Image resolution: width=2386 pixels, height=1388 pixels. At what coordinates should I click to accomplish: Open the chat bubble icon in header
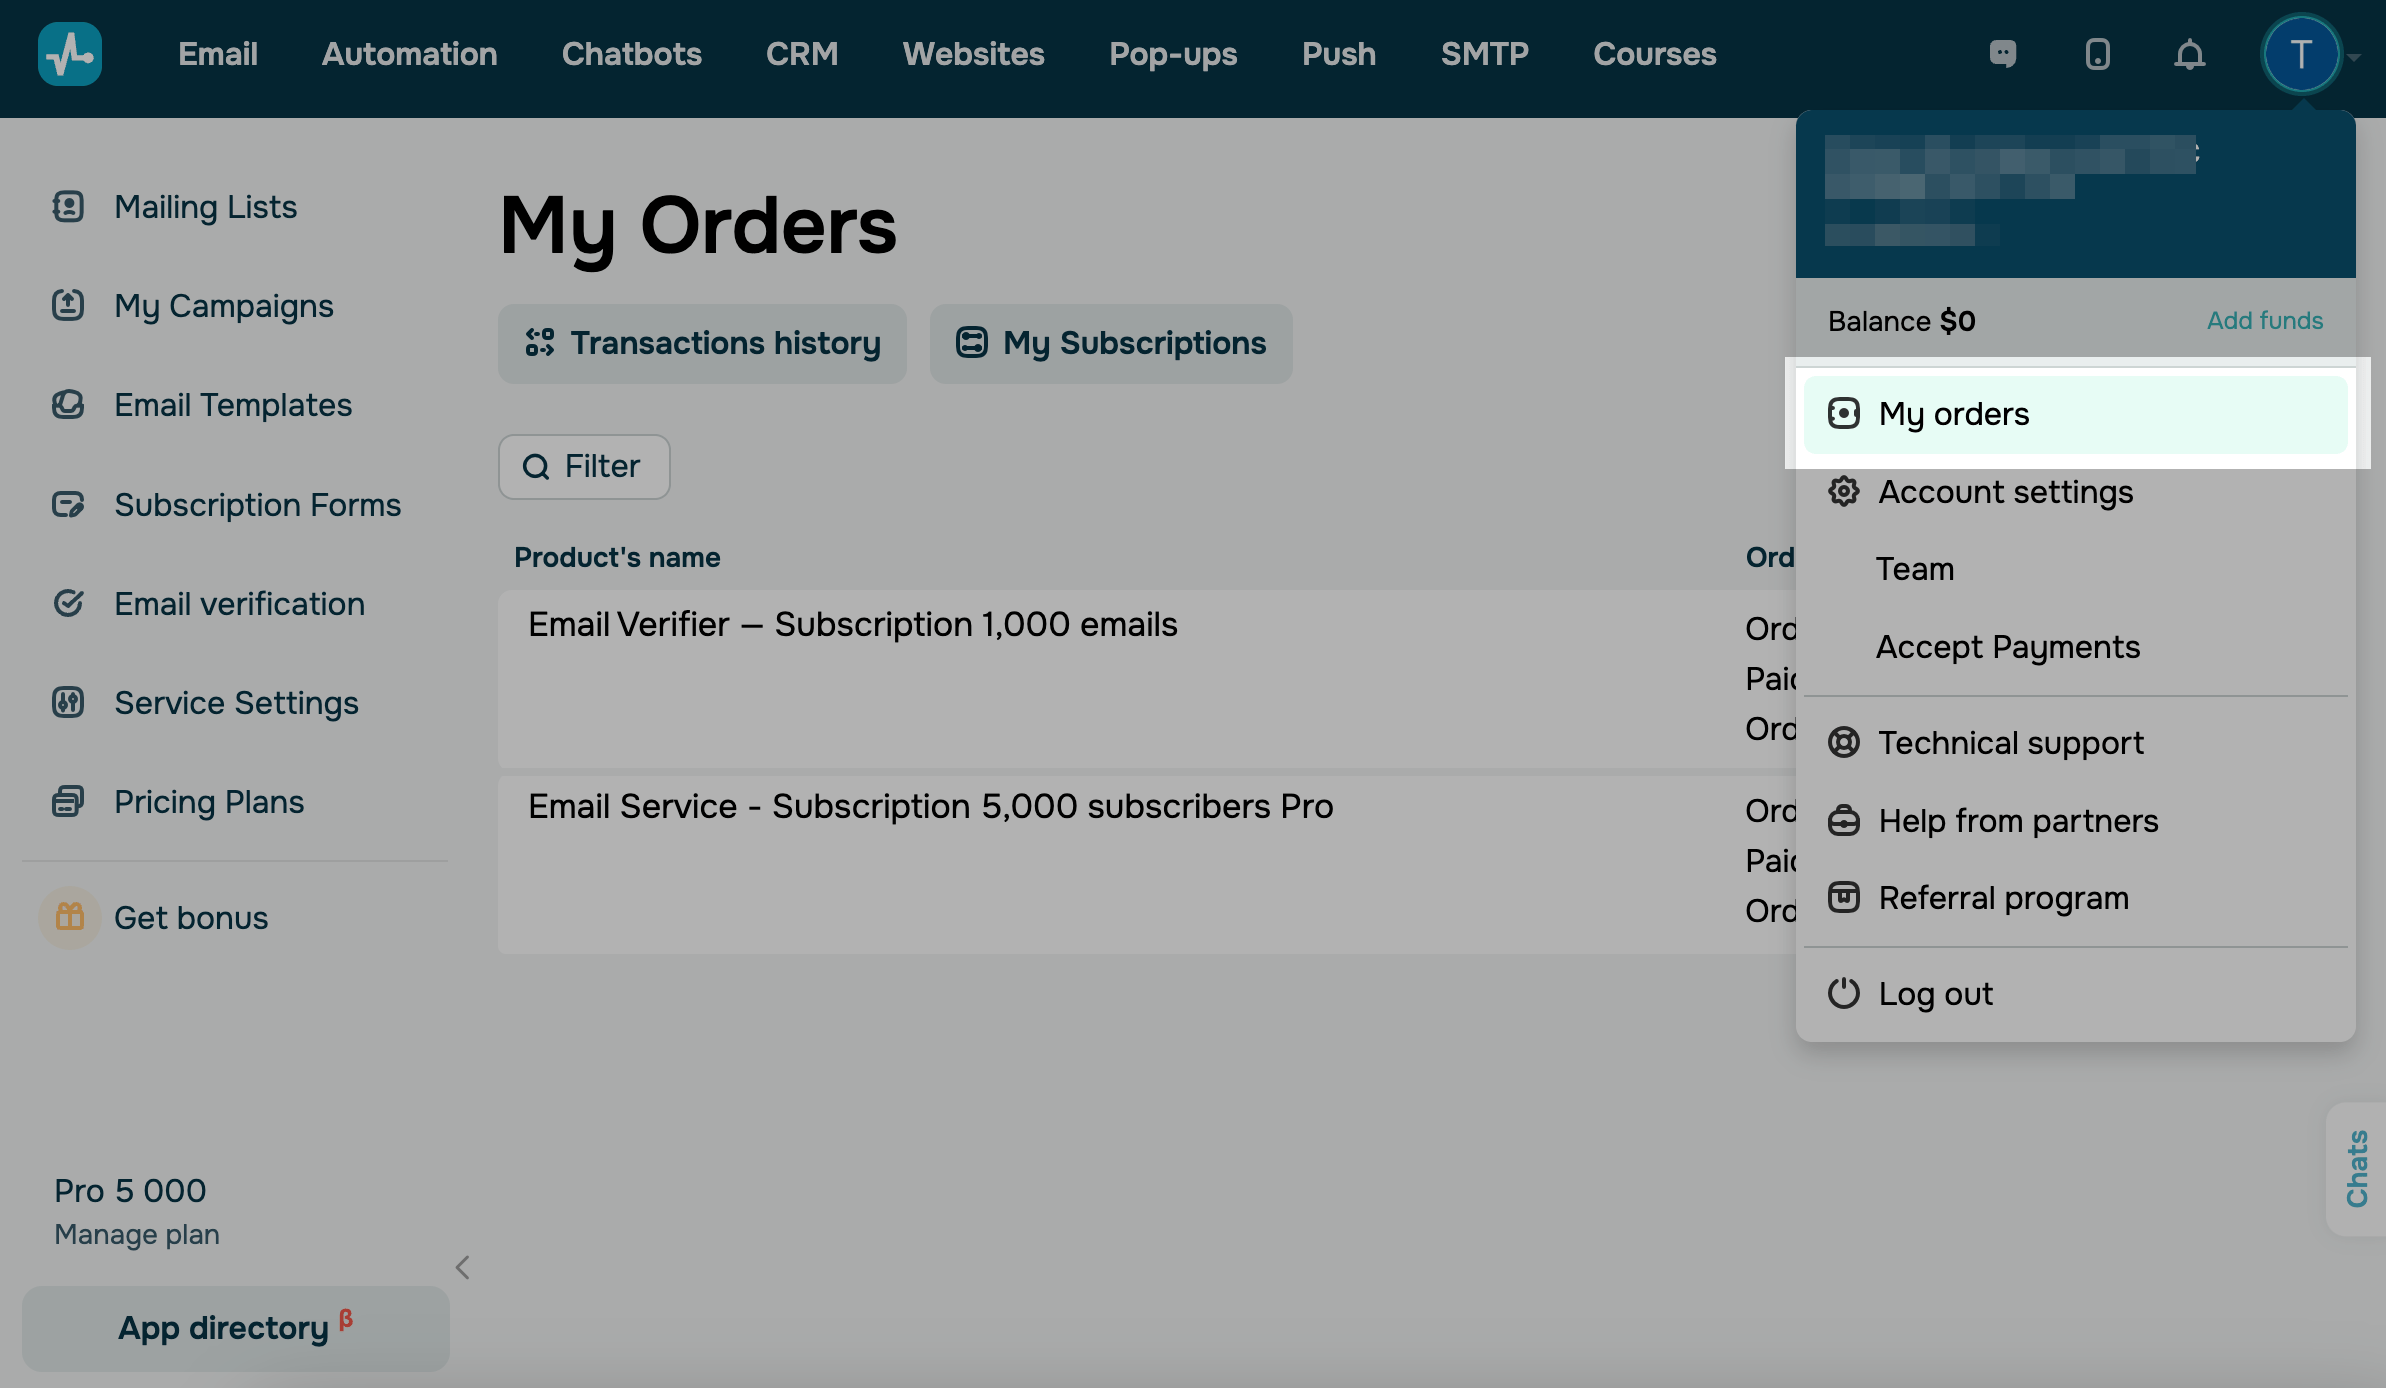pyautogui.click(x=2003, y=54)
